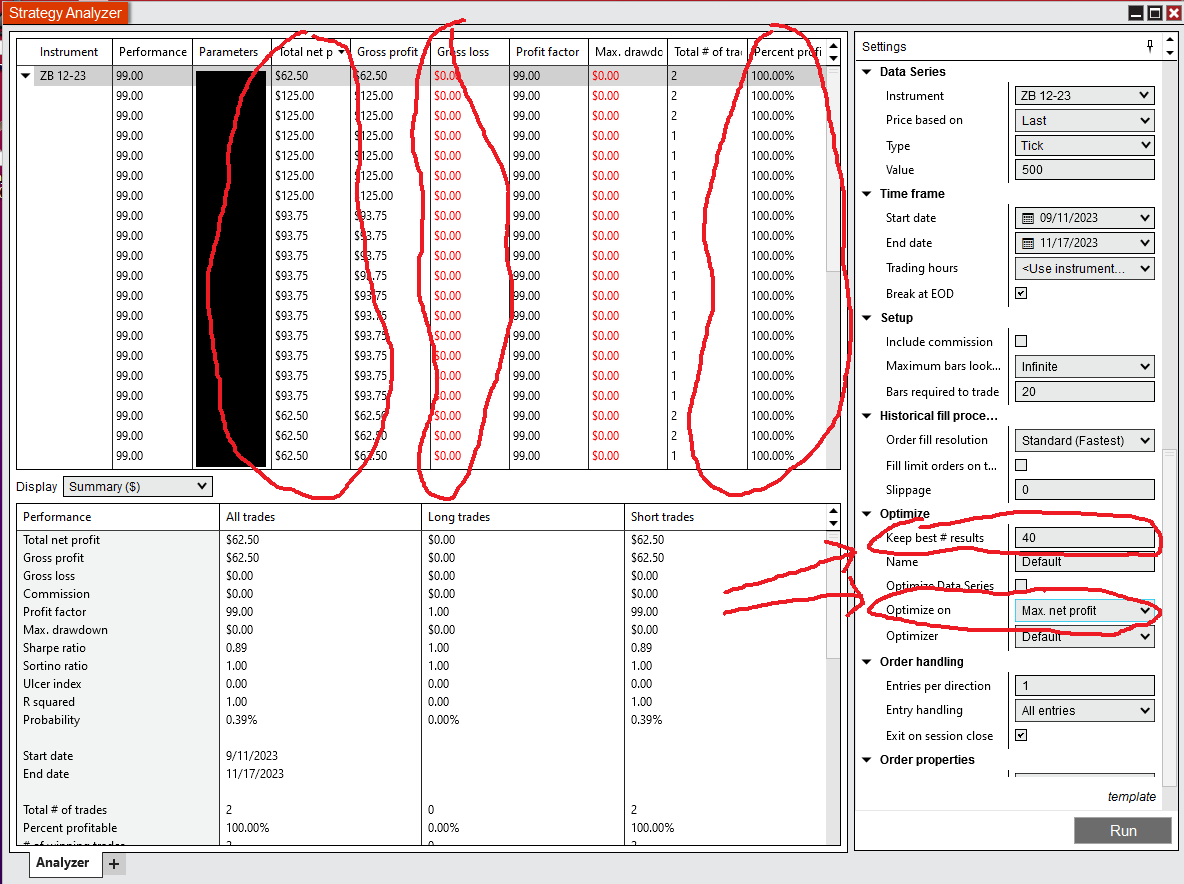This screenshot has width=1184, height=884.
Task: Sort by Gross profit column header
Action: point(390,52)
